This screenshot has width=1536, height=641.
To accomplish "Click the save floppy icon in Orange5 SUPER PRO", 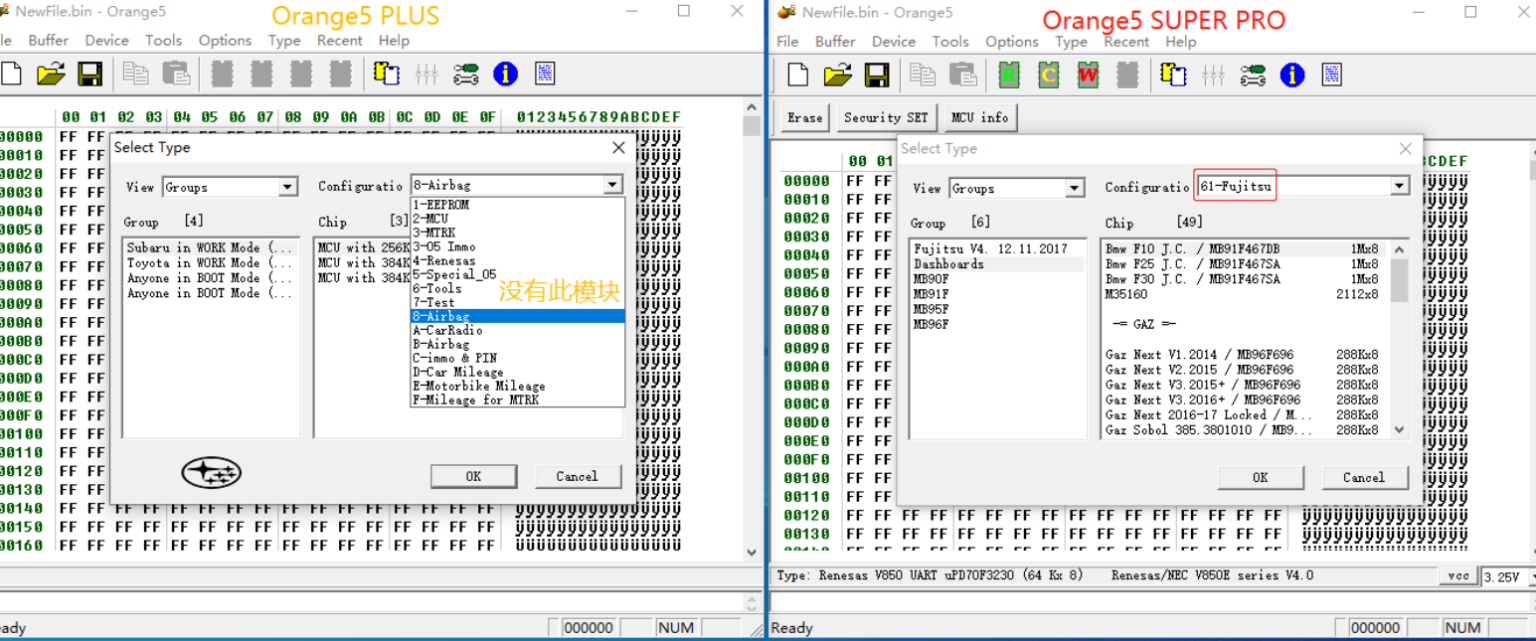I will coord(877,75).
